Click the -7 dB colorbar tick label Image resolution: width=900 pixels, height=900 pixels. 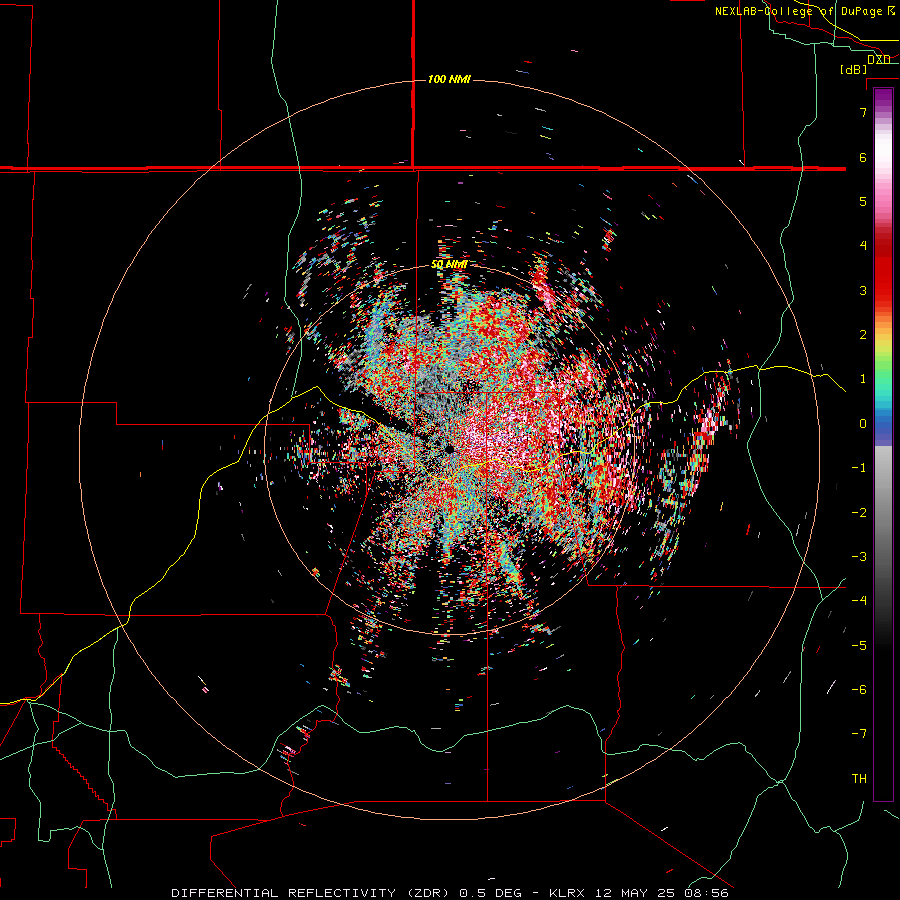point(859,734)
